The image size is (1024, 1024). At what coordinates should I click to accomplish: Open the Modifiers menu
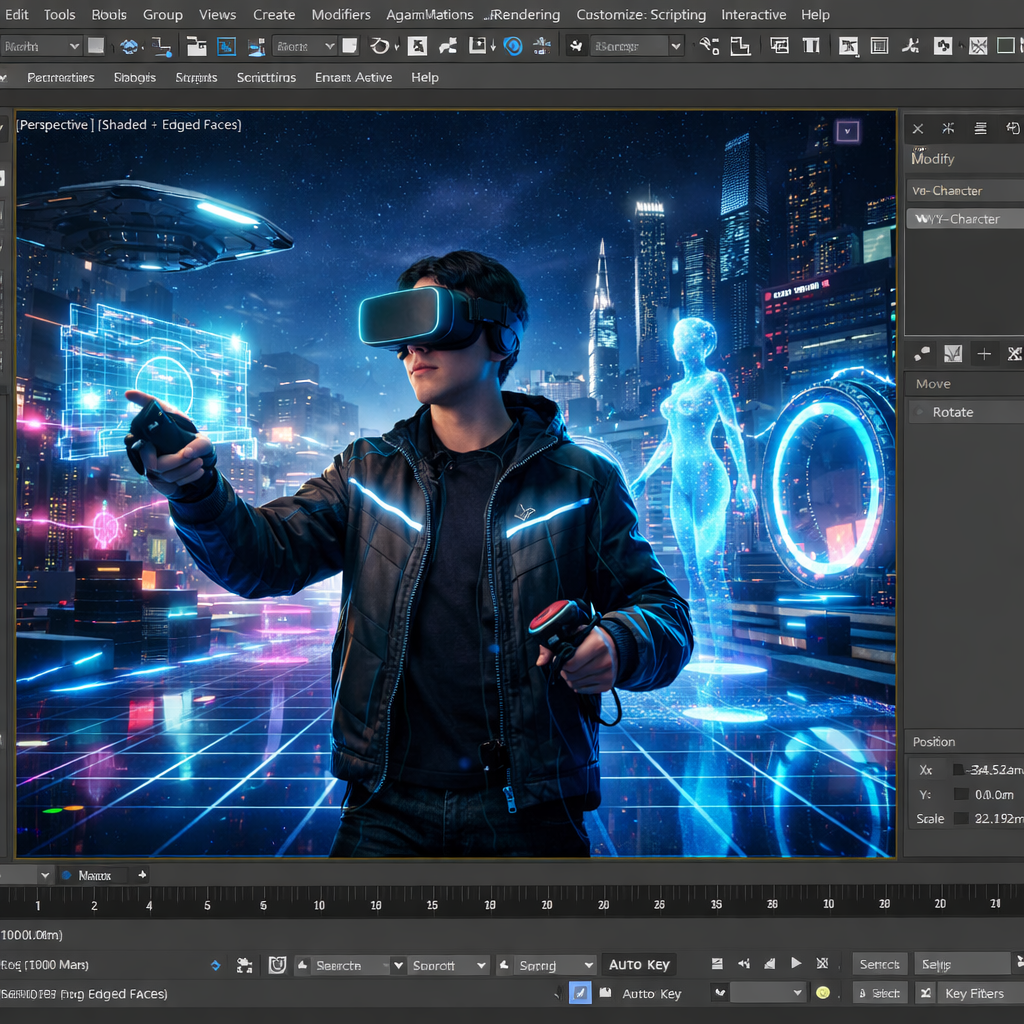click(x=341, y=15)
